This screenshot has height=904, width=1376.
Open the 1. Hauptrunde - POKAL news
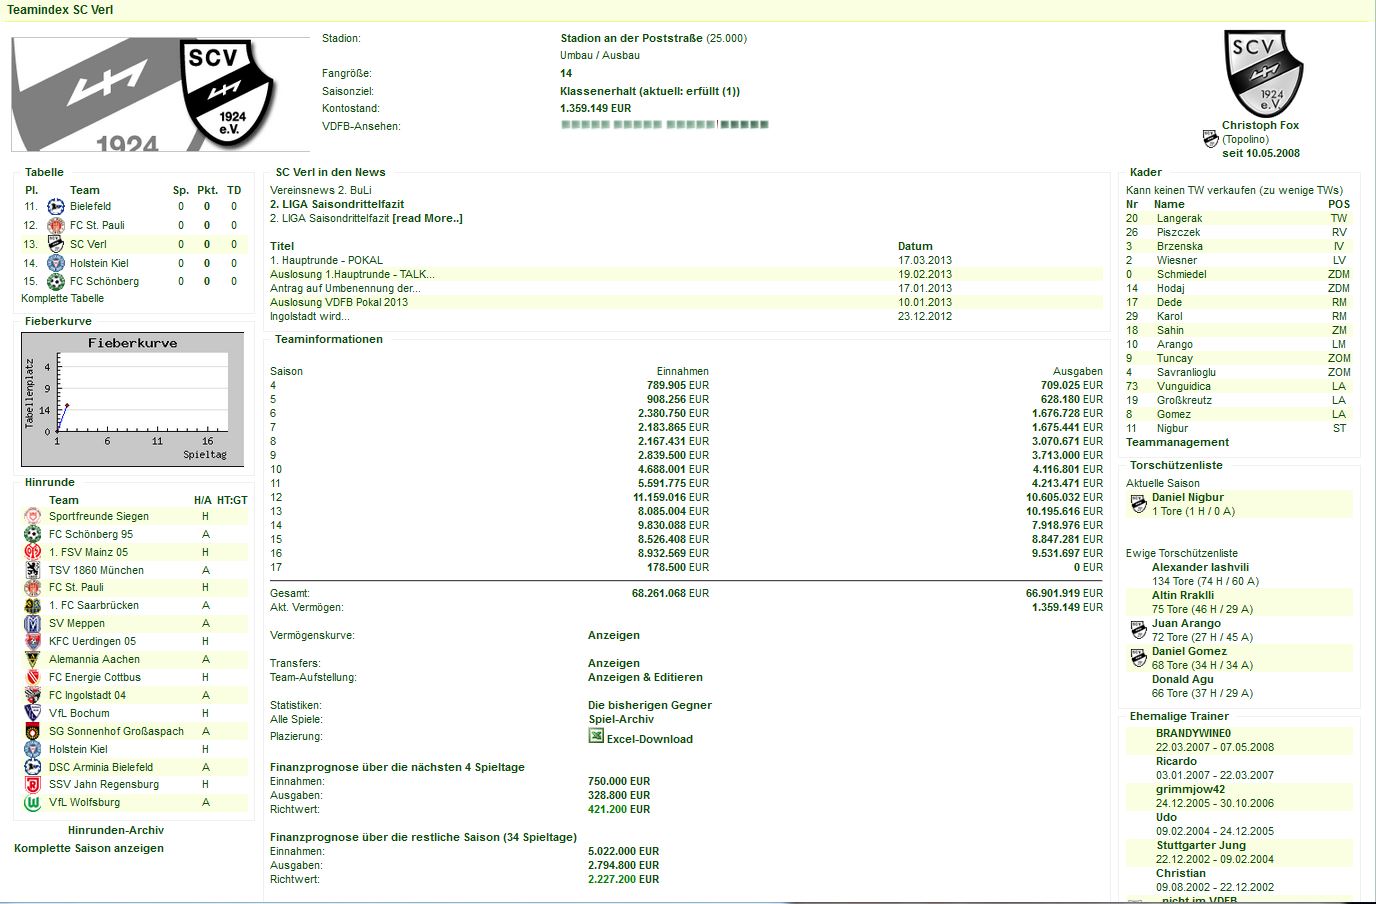coord(326,261)
